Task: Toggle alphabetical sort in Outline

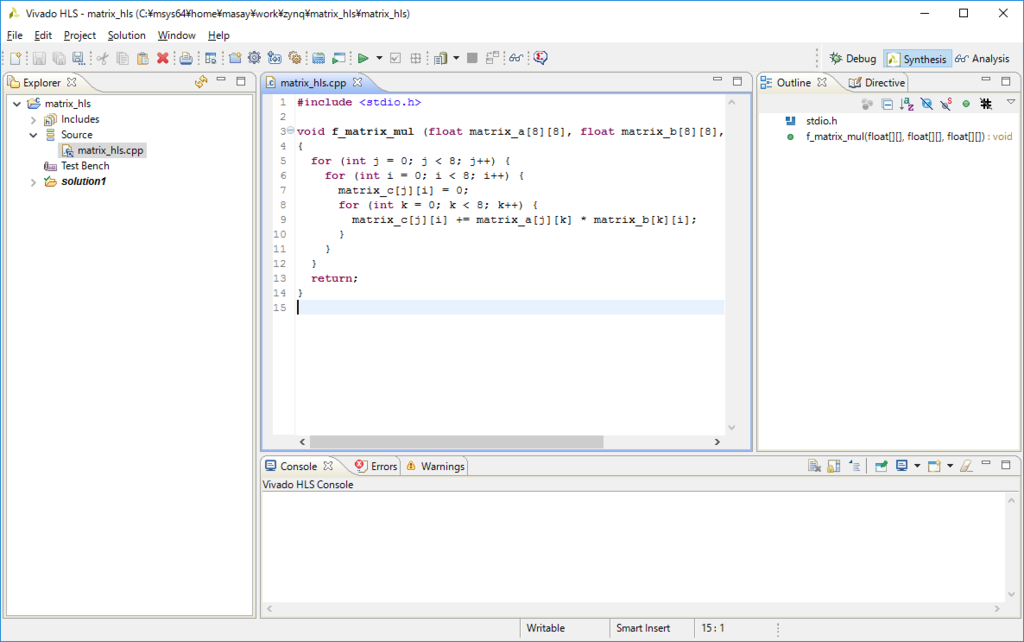Action: click(906, 104)
